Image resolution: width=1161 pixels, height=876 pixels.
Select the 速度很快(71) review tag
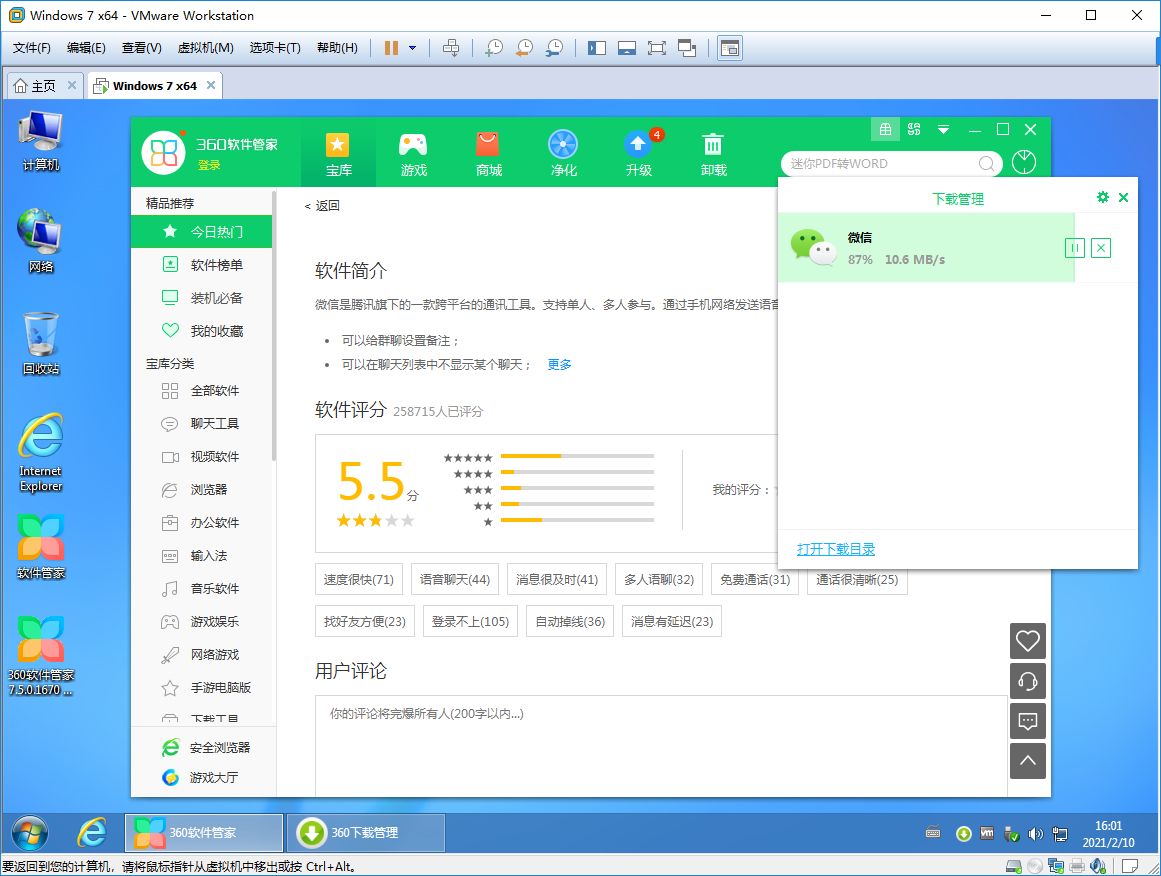click(x=358, y=580)
